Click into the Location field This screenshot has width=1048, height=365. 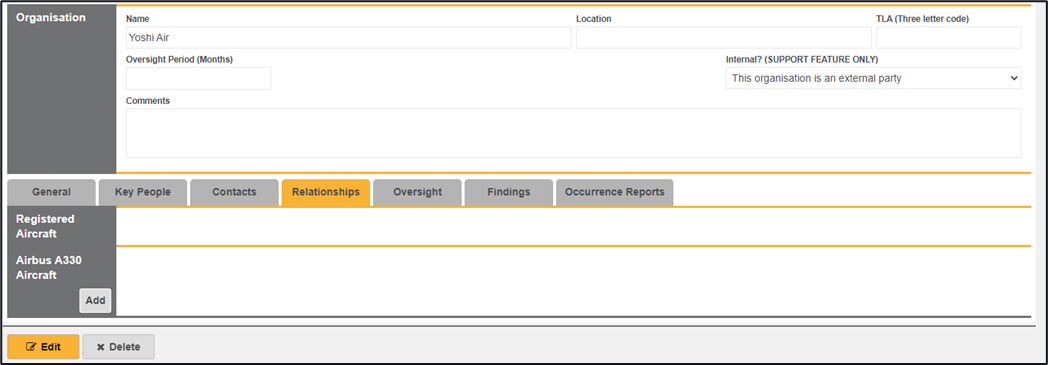[724, 37]
